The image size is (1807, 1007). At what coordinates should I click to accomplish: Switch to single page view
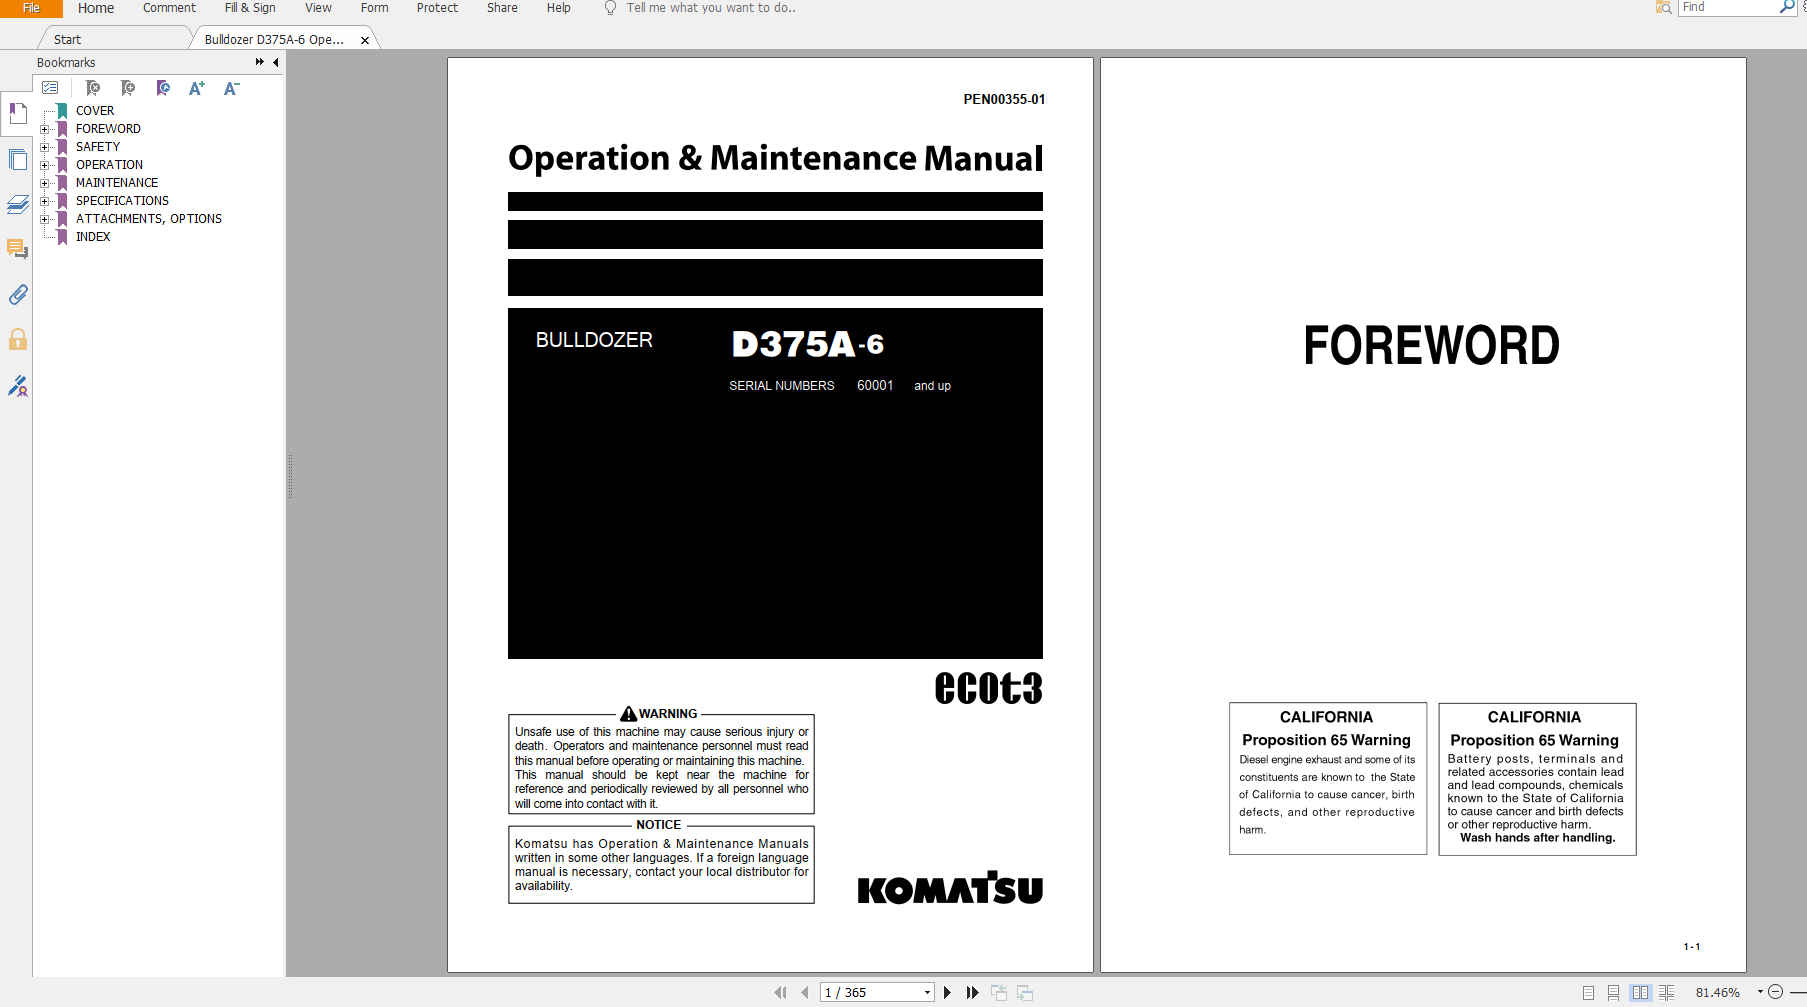coord(1589,992)
